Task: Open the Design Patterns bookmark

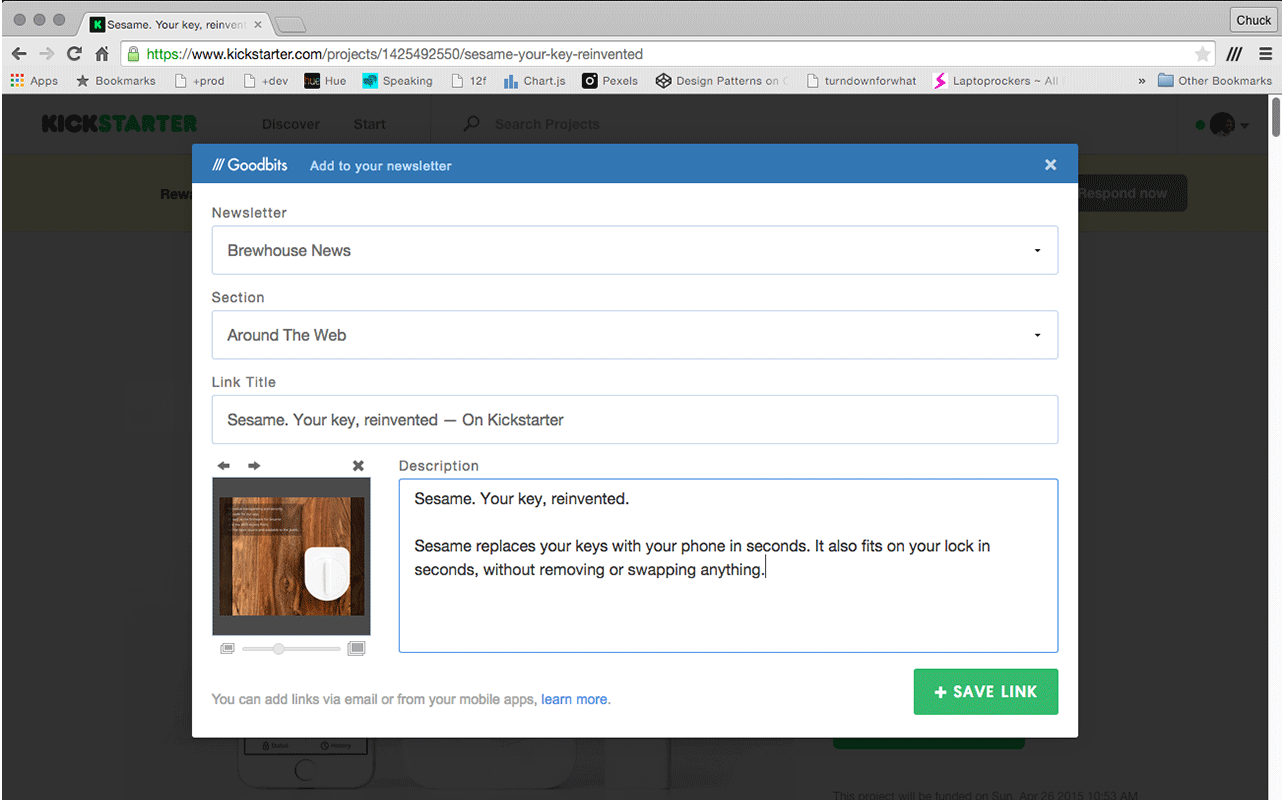Action: [722, 81]
